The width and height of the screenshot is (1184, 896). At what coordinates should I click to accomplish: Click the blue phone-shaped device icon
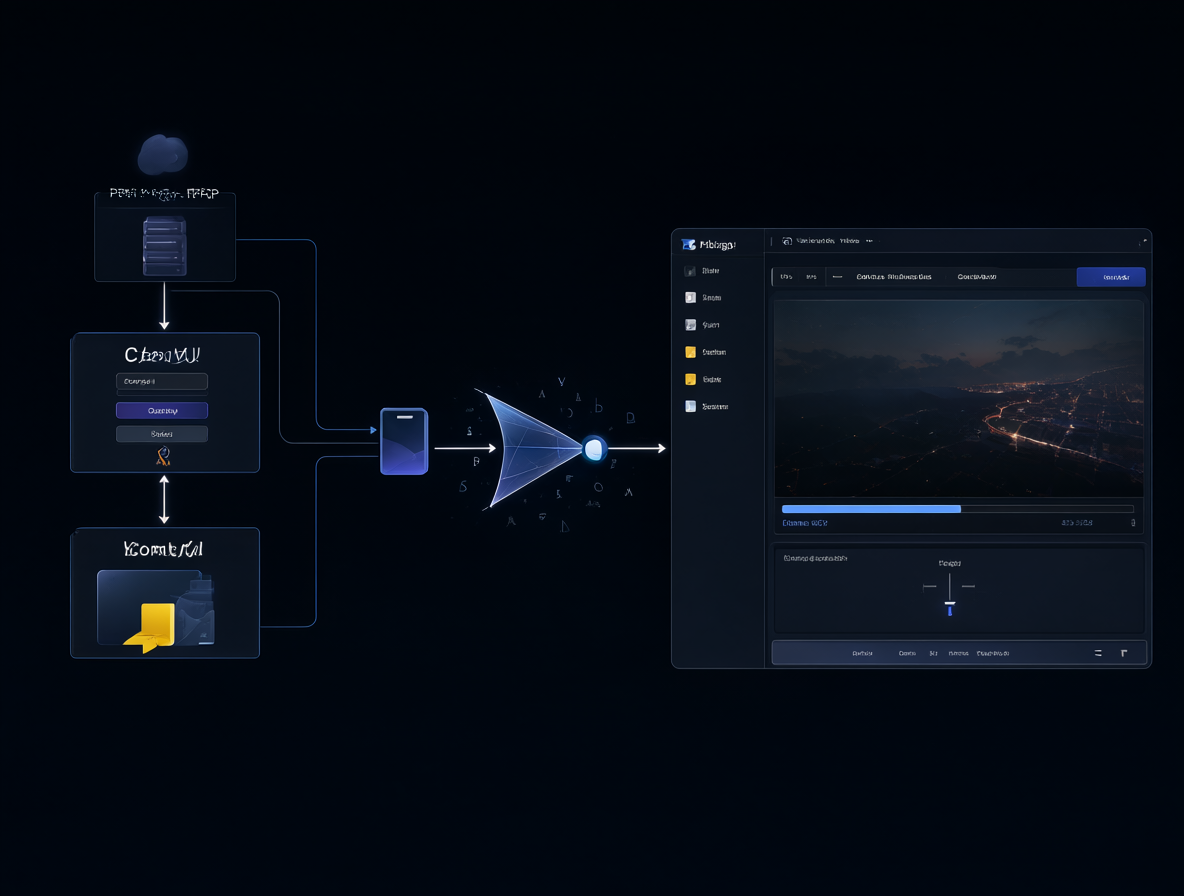[x=404, y=442]
